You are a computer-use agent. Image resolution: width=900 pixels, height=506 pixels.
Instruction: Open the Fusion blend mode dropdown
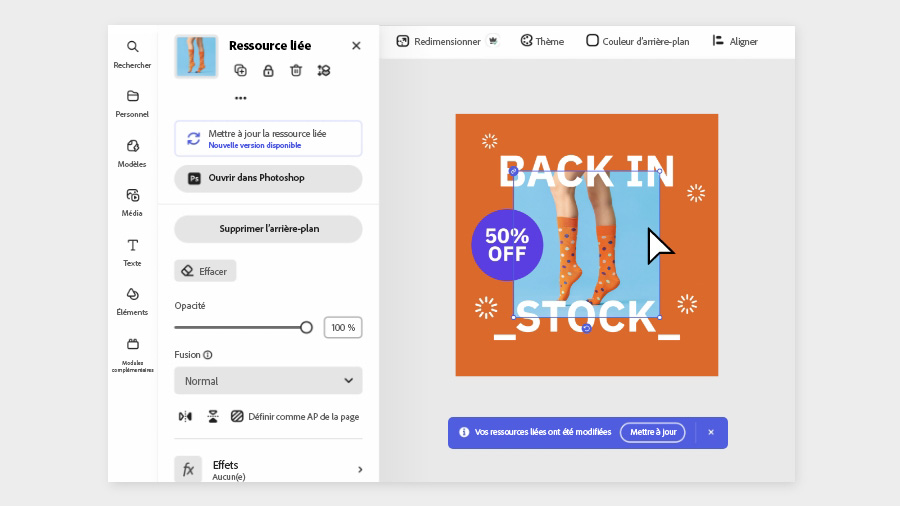pyautogui.click(x=268, y=381)
